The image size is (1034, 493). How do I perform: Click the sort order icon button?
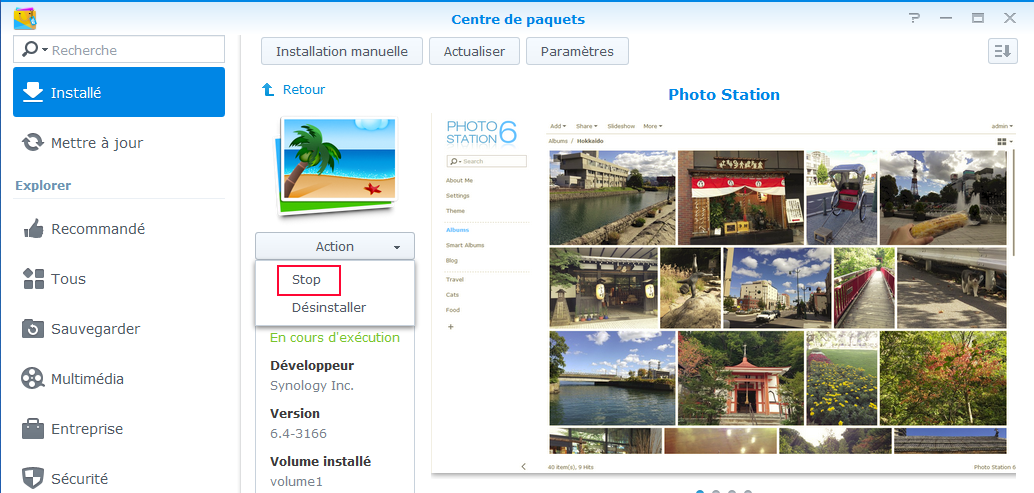coord(1001,51)
